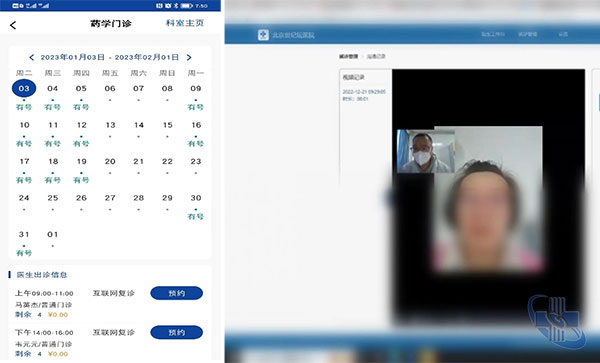Image resolution: width=600 pixels, height=363 pixels.
Task: Click the hospital logo icon
Action: pyautogui.click(x=263, y=35)
